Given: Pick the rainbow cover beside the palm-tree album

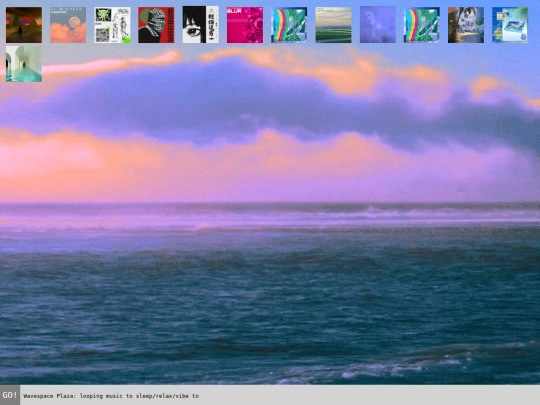Looking at the screenshot, I should 422,25.
